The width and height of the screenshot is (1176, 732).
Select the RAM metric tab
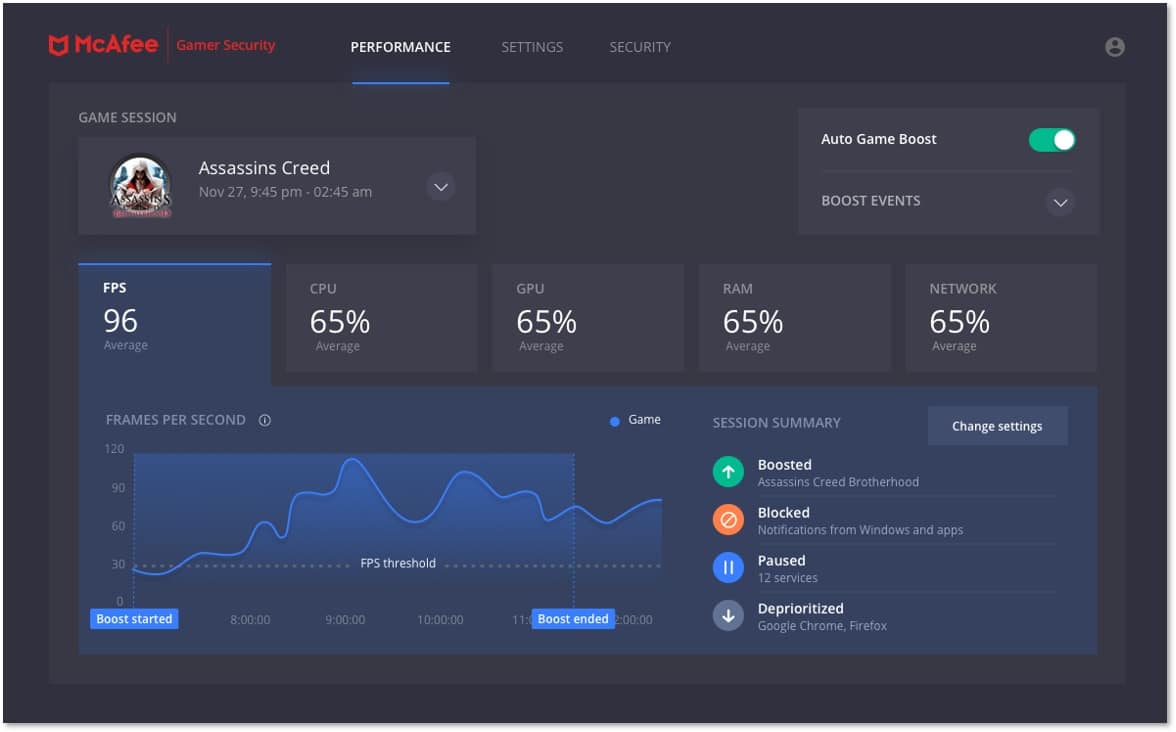pyautogui.click(x=794, y=317)
